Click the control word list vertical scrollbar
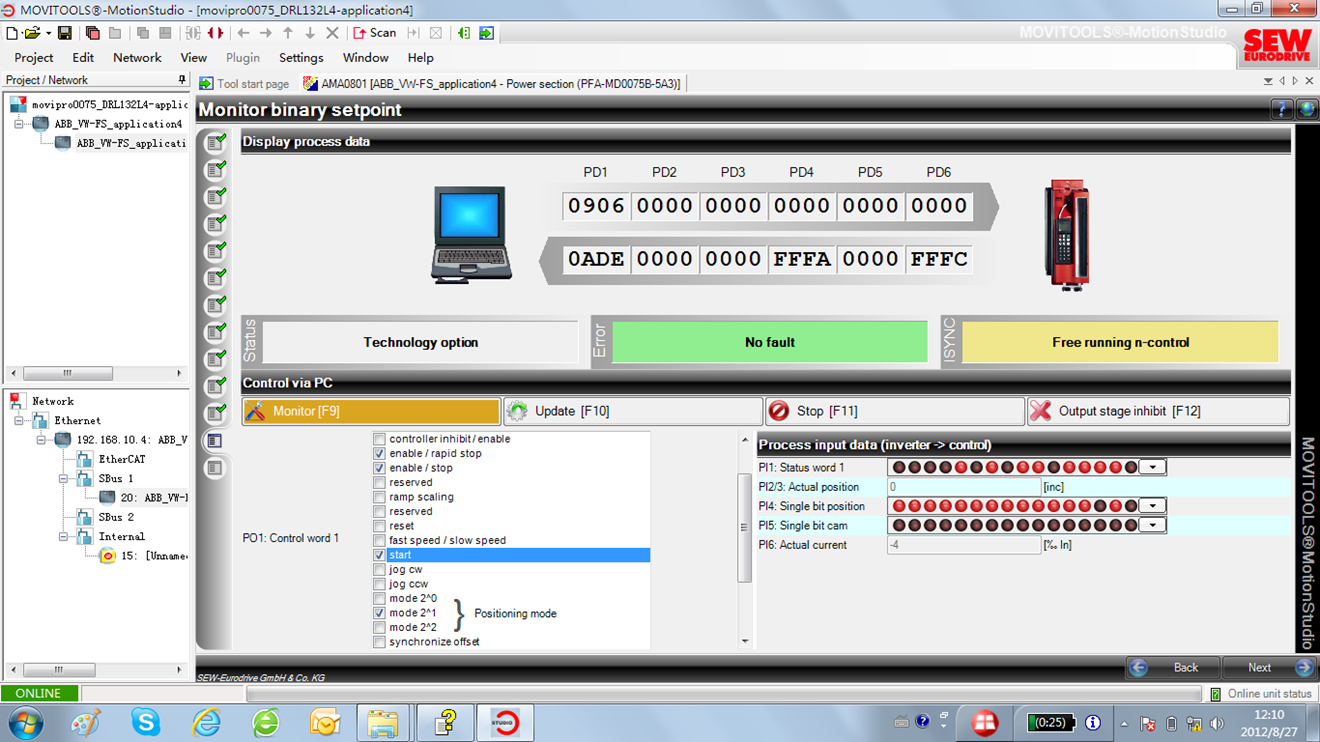The height and width of the screenshot is (742, 1320). (744, 527)
